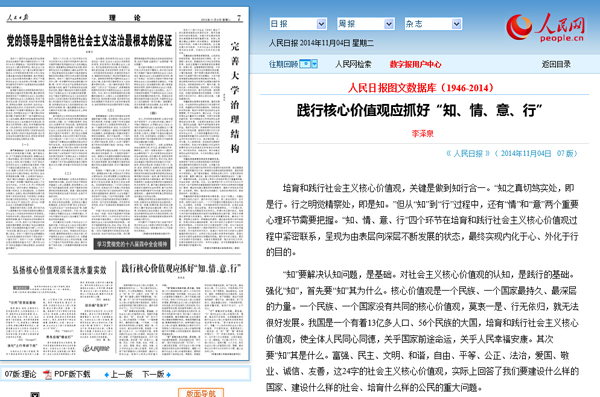Click the blue arrow before 上一版

click(107, 375)
